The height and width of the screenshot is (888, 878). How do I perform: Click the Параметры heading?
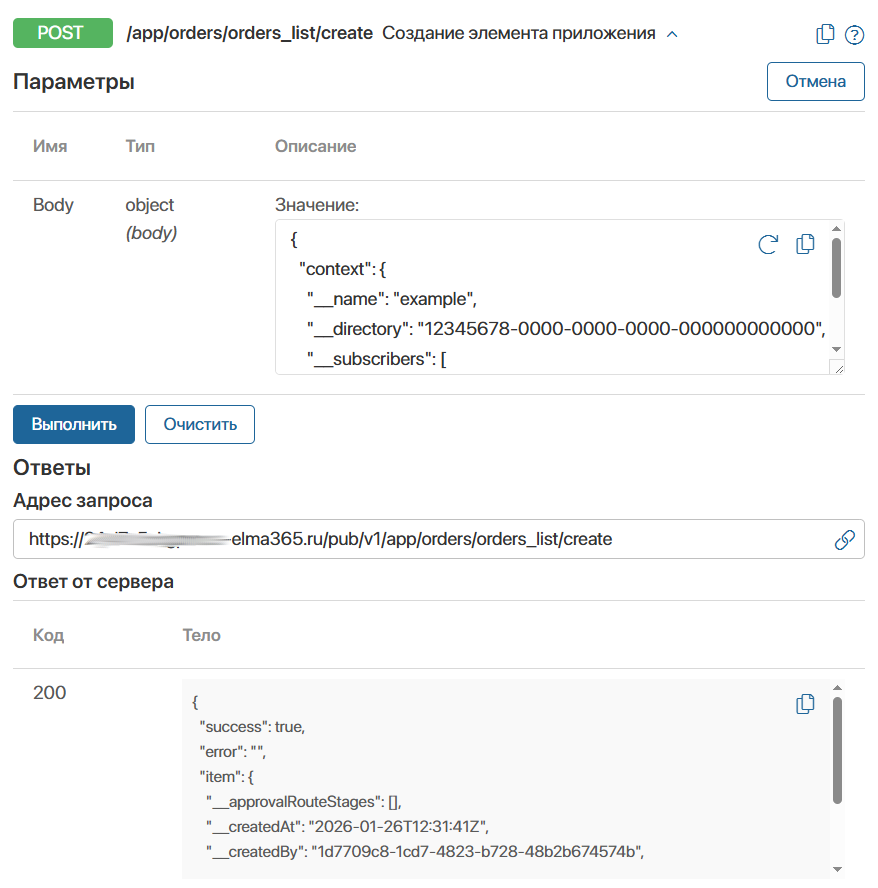tap(74, 82)
